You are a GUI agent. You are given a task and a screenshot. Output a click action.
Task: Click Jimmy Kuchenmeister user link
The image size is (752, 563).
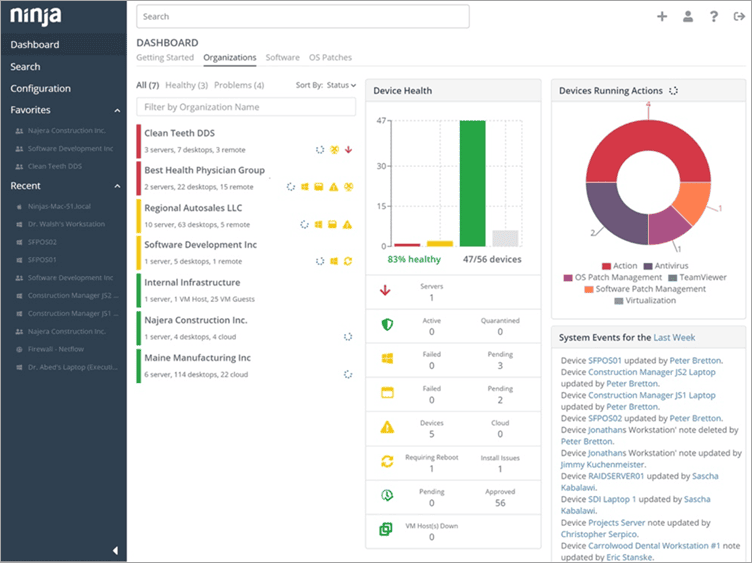click(x=602, y=465)
